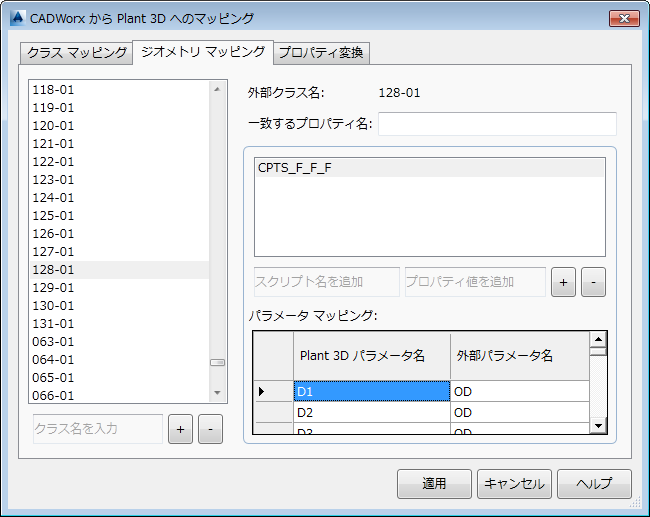This screenshot has width=650, height=517.
Task: Click the 適用 (Apply) button
Action: 434,484
